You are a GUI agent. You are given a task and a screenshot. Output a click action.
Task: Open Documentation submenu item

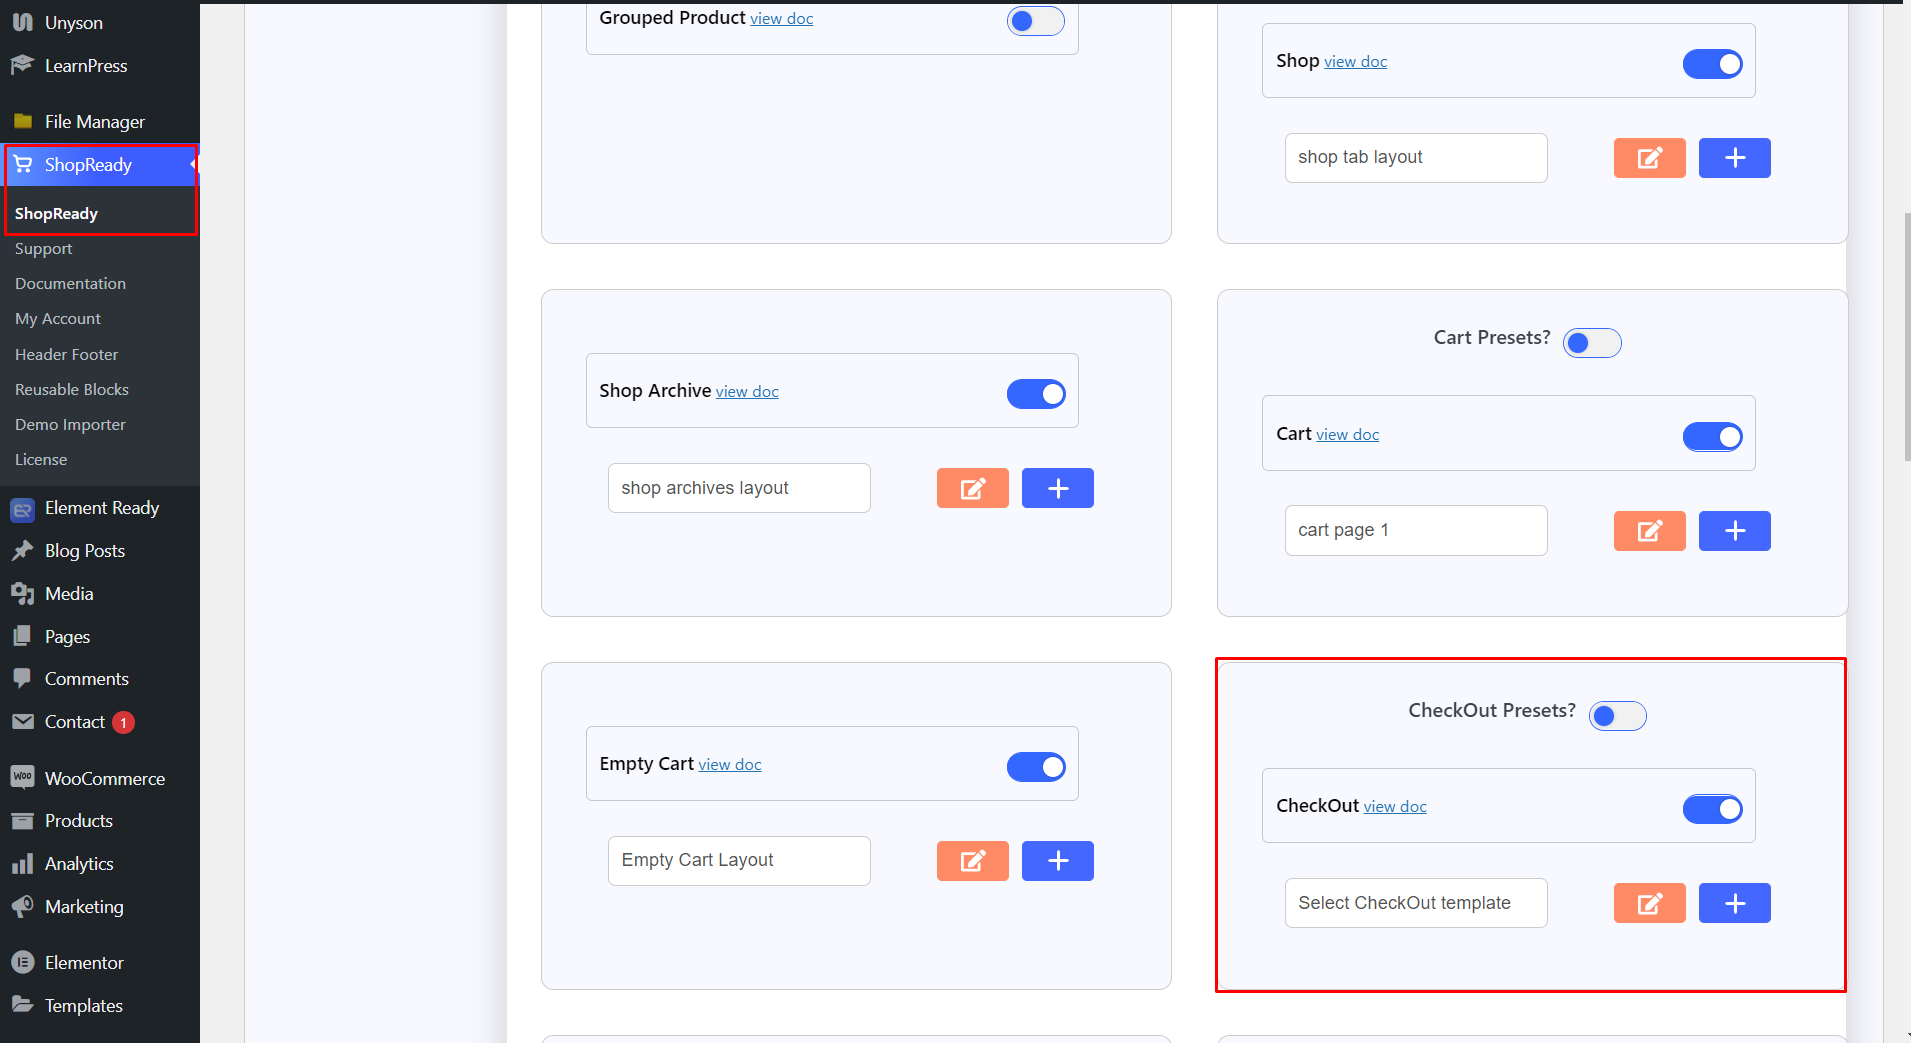pyautogui.click(x=70, y=284)
